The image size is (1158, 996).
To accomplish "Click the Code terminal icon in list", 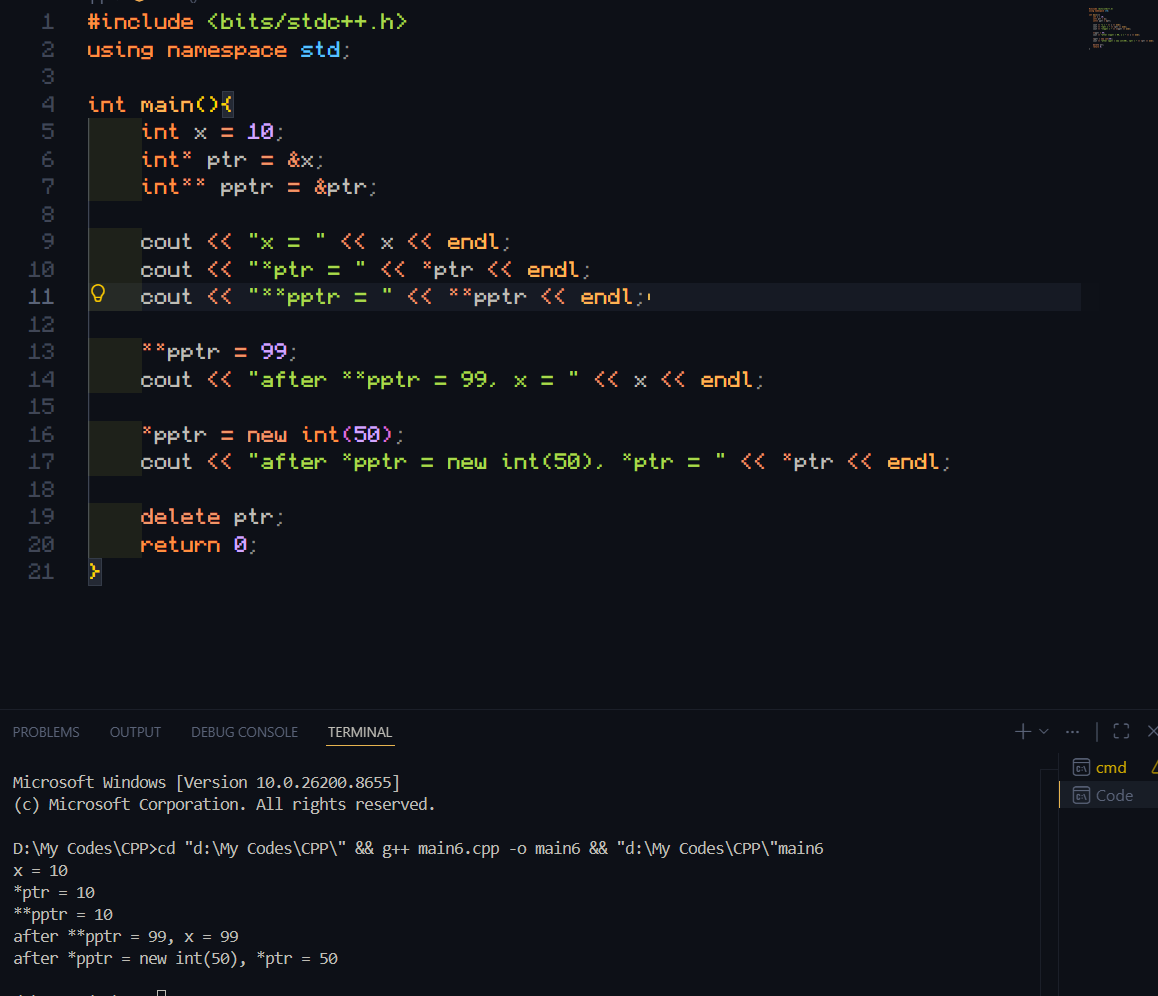I will tap(1081, 795).
